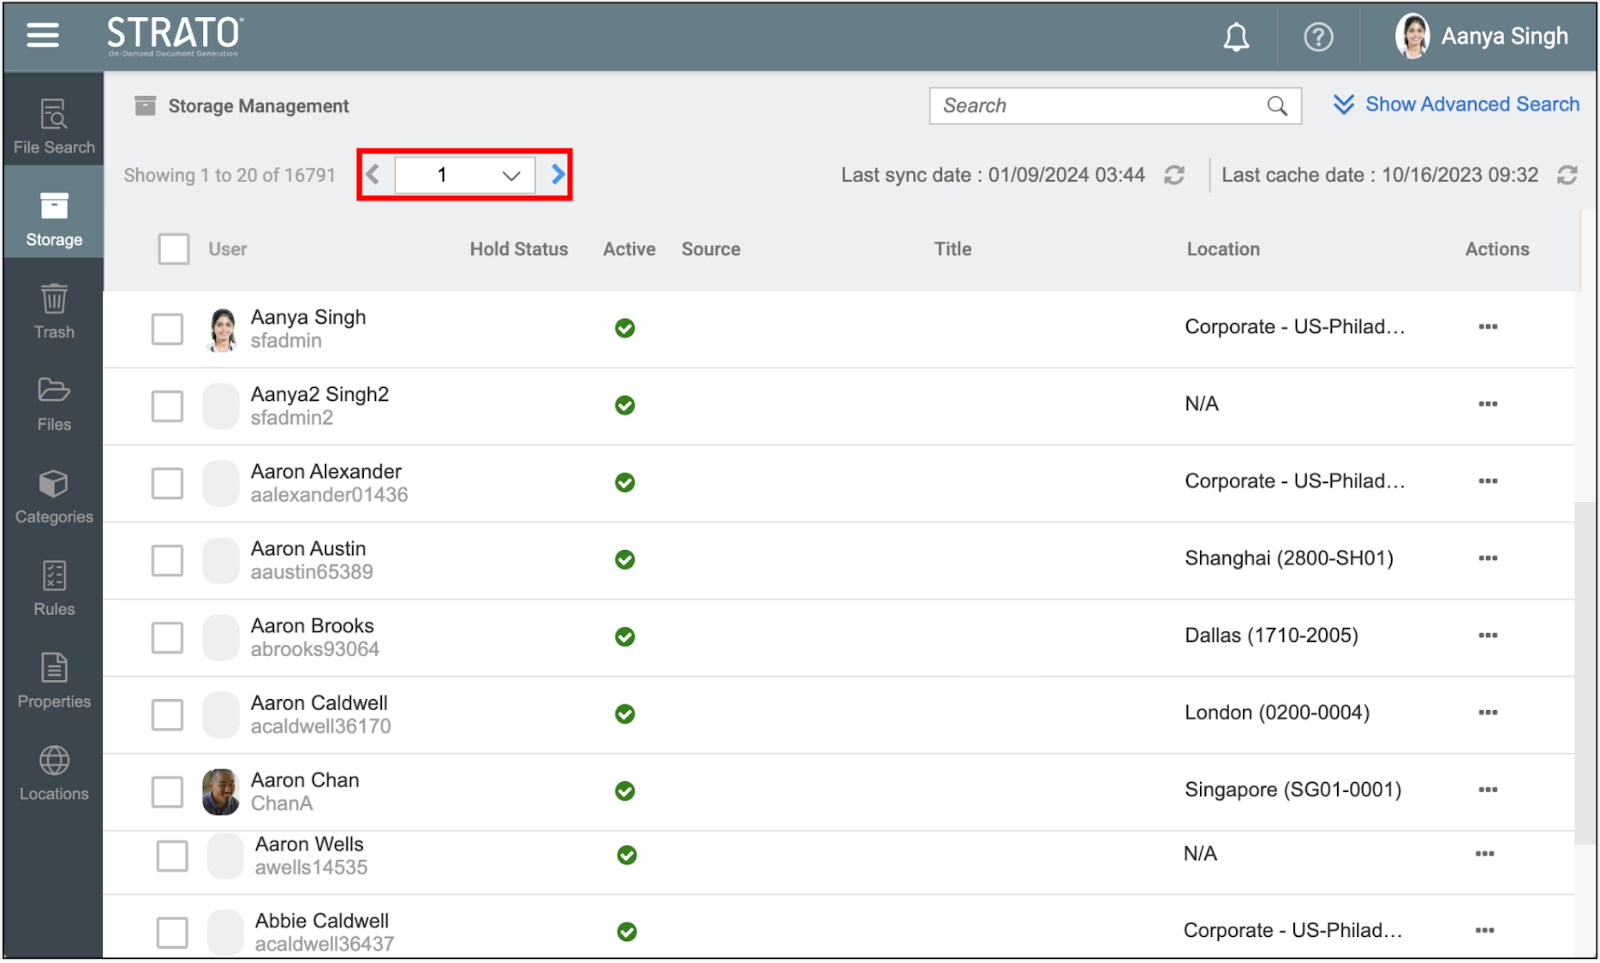Click the search magnifier icon
The image size is (1600, 963).
pos(1277,106)
